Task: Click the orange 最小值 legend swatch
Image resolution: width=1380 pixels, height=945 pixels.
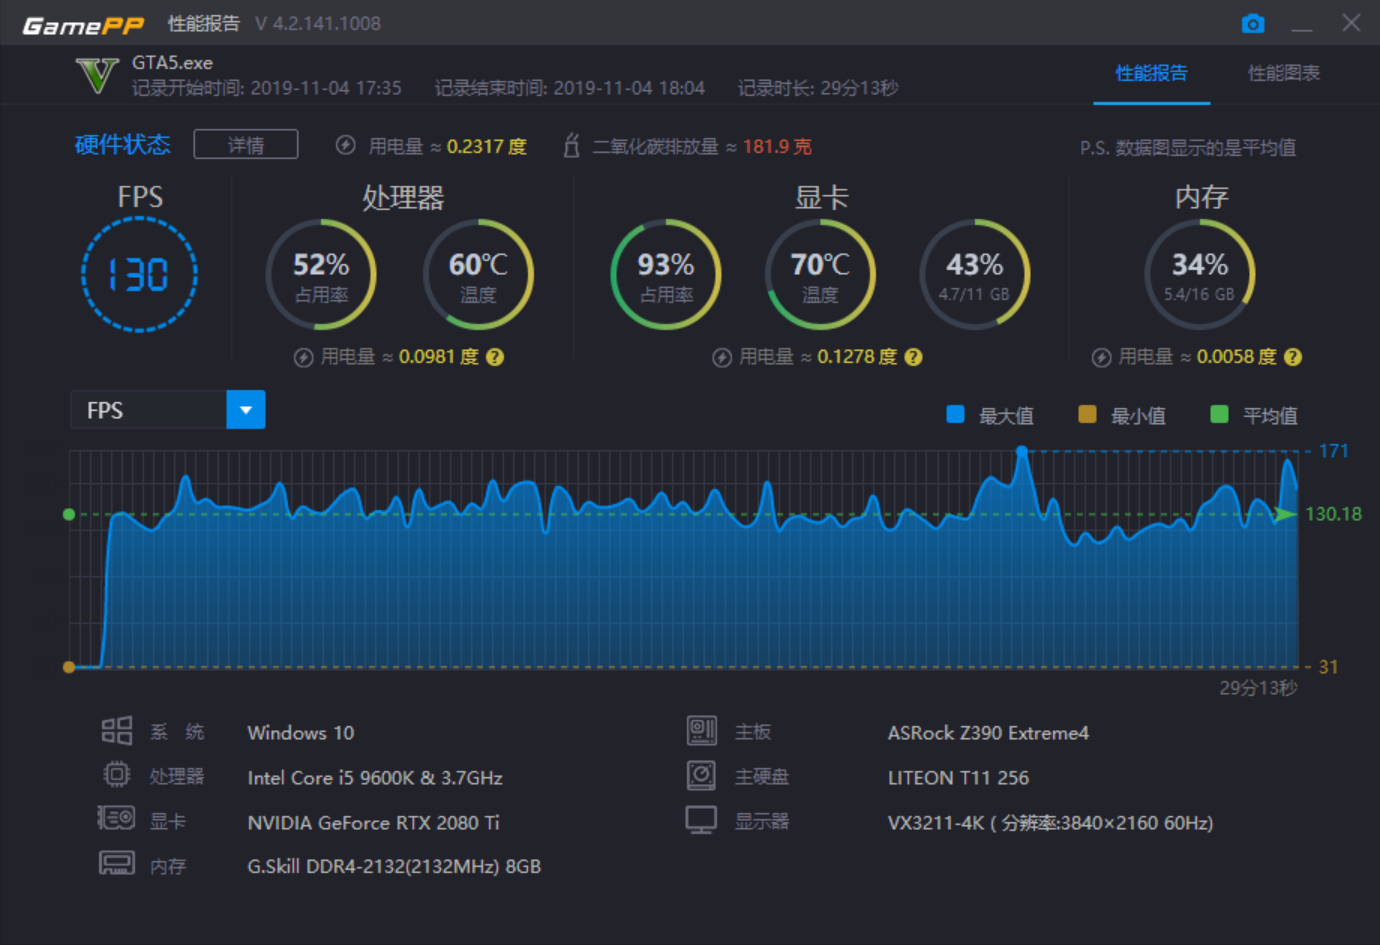Action: point(1087,414)
